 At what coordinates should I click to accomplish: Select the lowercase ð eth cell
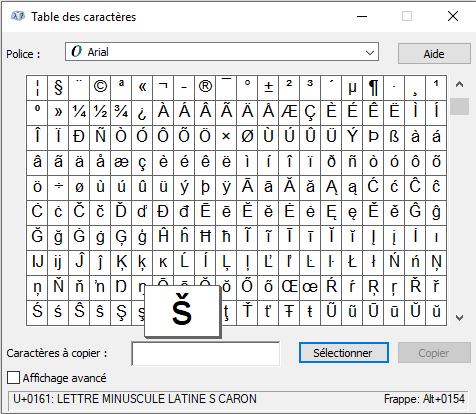(331, 163)
